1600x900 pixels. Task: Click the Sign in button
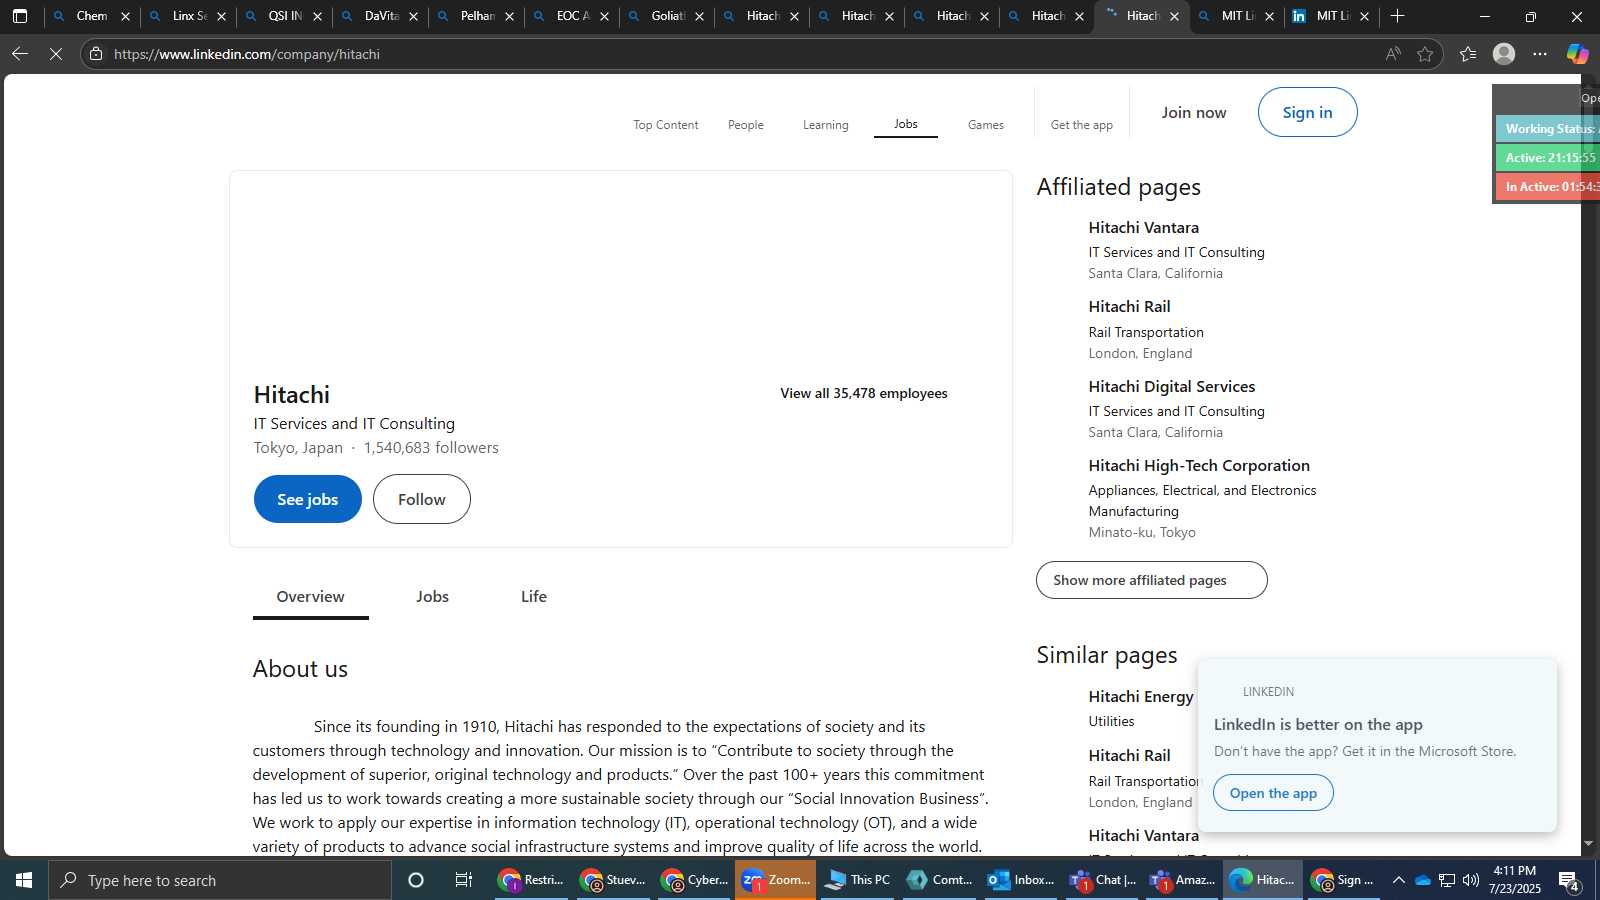click(x=1307, y=112)
